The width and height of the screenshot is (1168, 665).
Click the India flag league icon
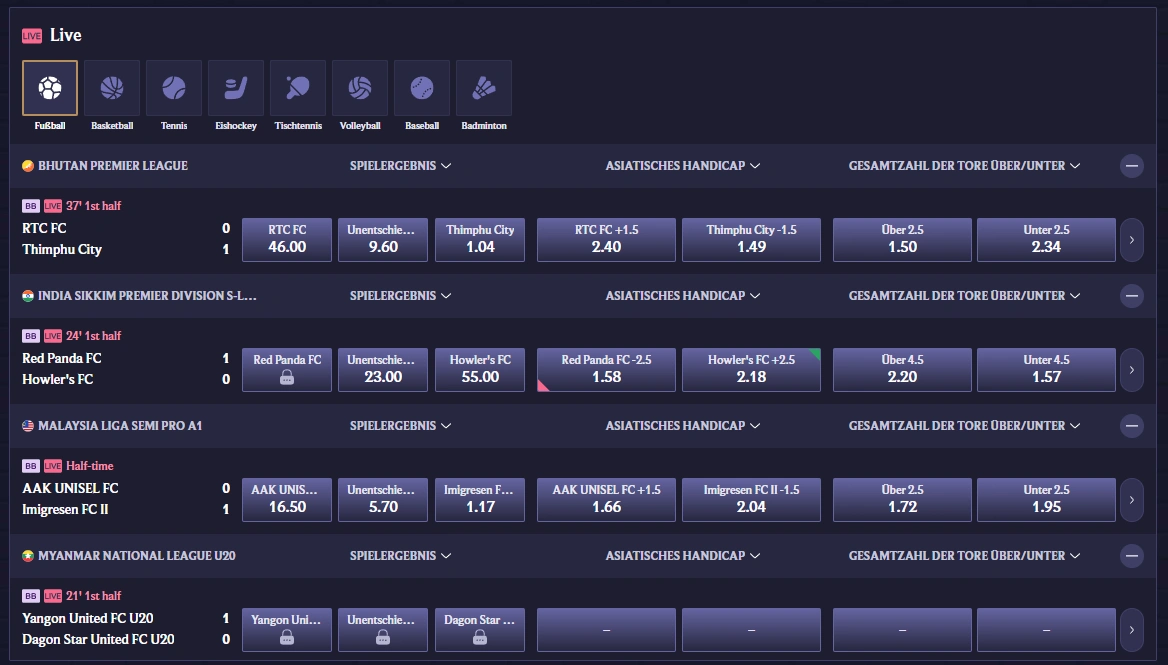[28, 296]
